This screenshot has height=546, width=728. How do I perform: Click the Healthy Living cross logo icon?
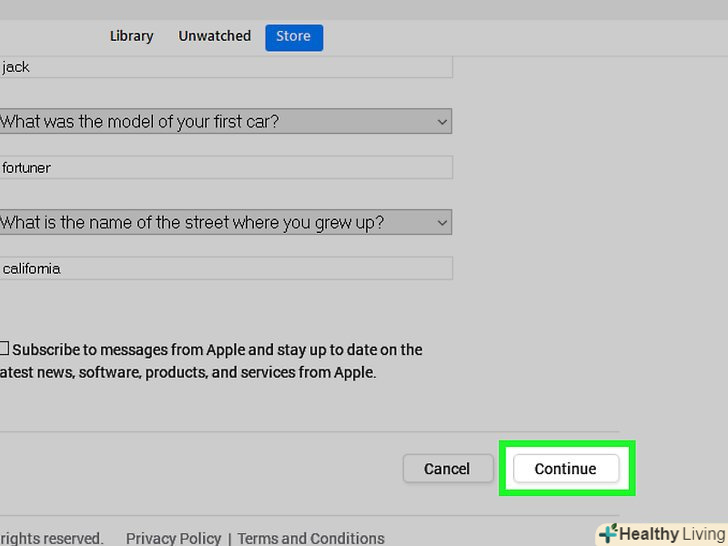coord(607,534)
